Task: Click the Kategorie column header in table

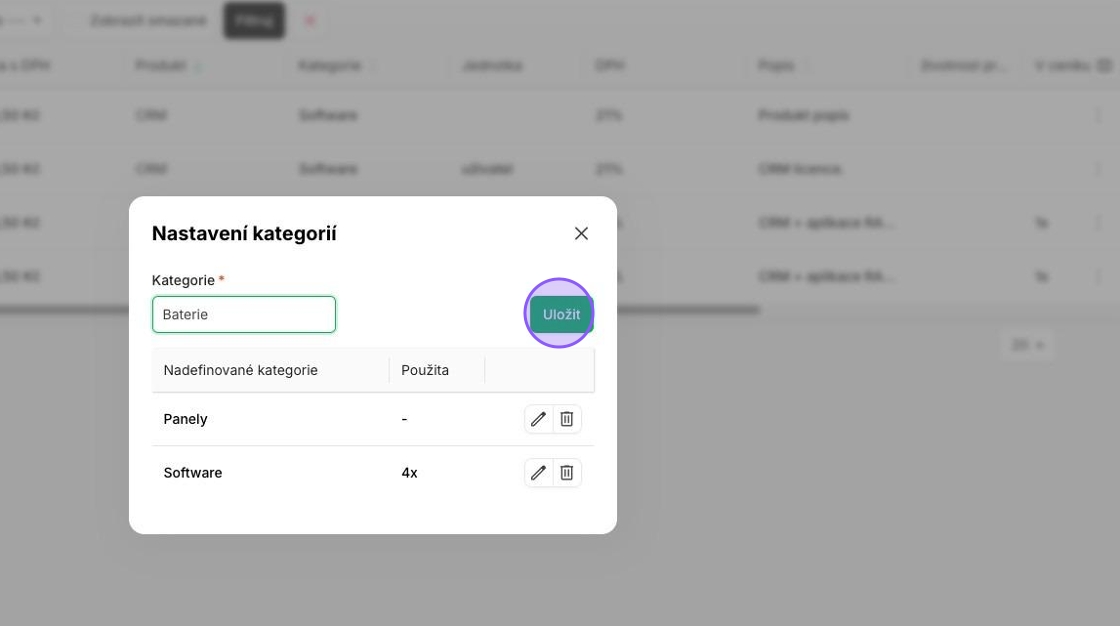Action: point(329,66)
